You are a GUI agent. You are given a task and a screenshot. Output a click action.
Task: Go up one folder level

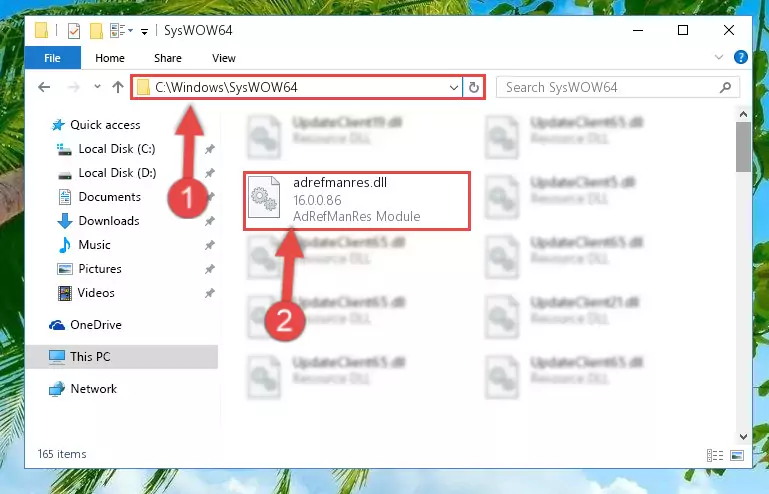point(118,87)
